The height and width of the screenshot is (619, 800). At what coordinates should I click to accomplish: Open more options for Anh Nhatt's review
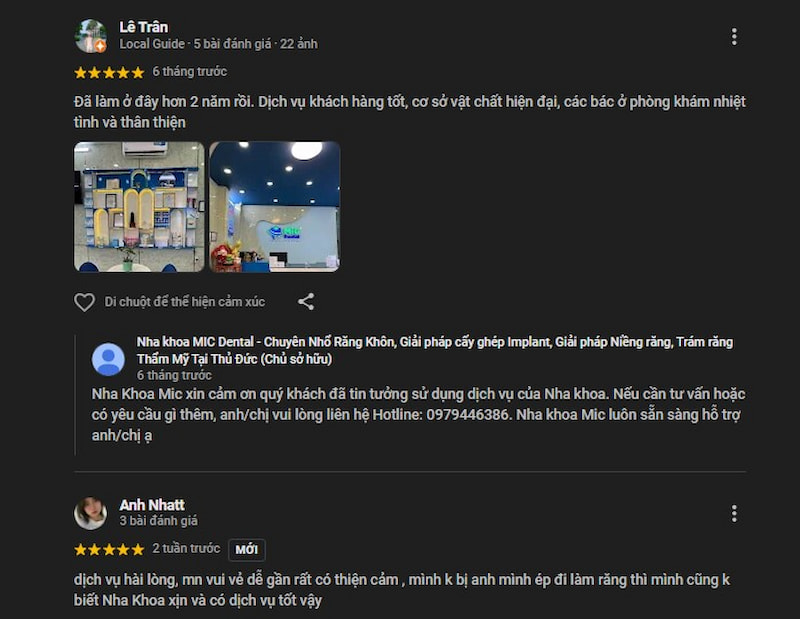[x=734, y=513]
